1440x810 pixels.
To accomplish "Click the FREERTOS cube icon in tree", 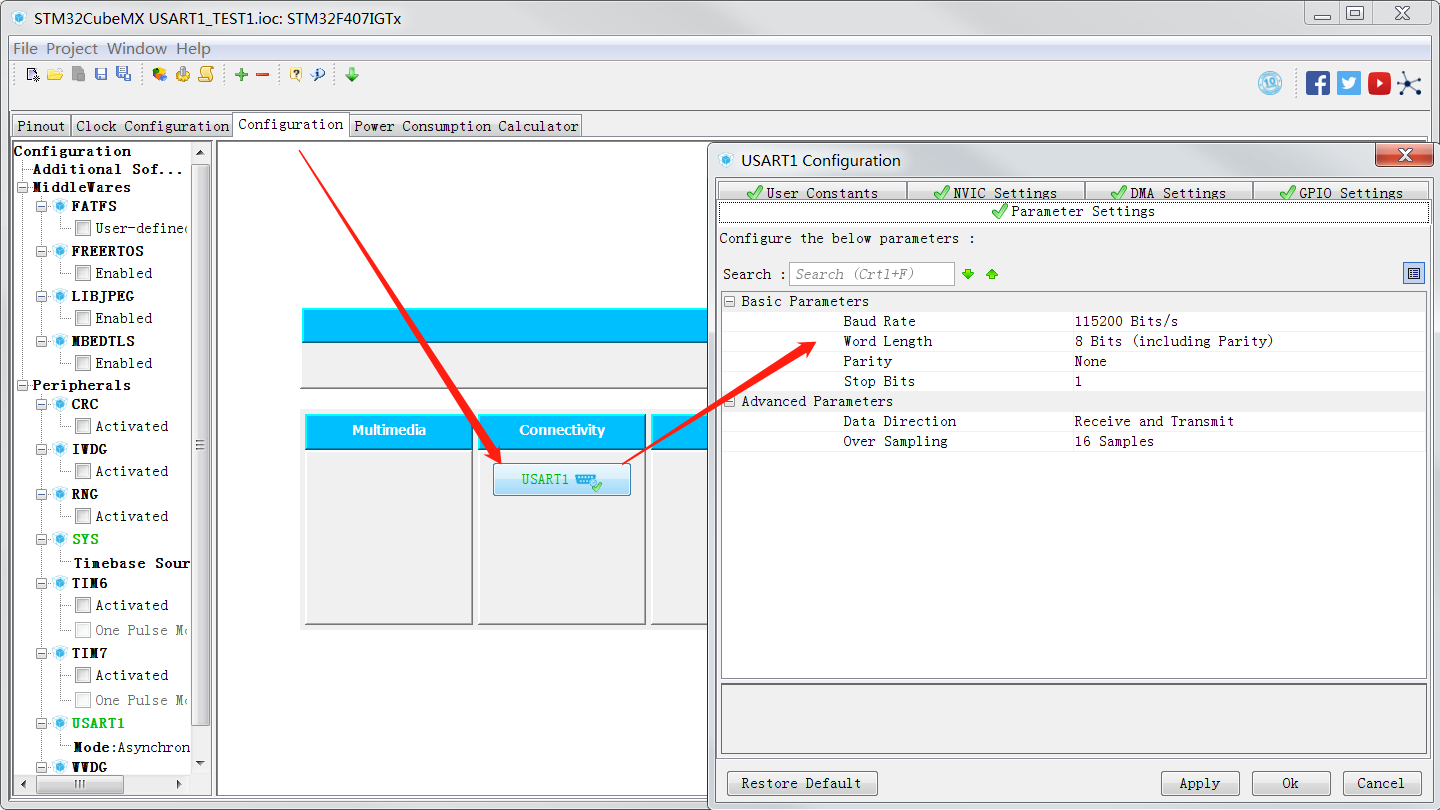I will click(60, 251).
